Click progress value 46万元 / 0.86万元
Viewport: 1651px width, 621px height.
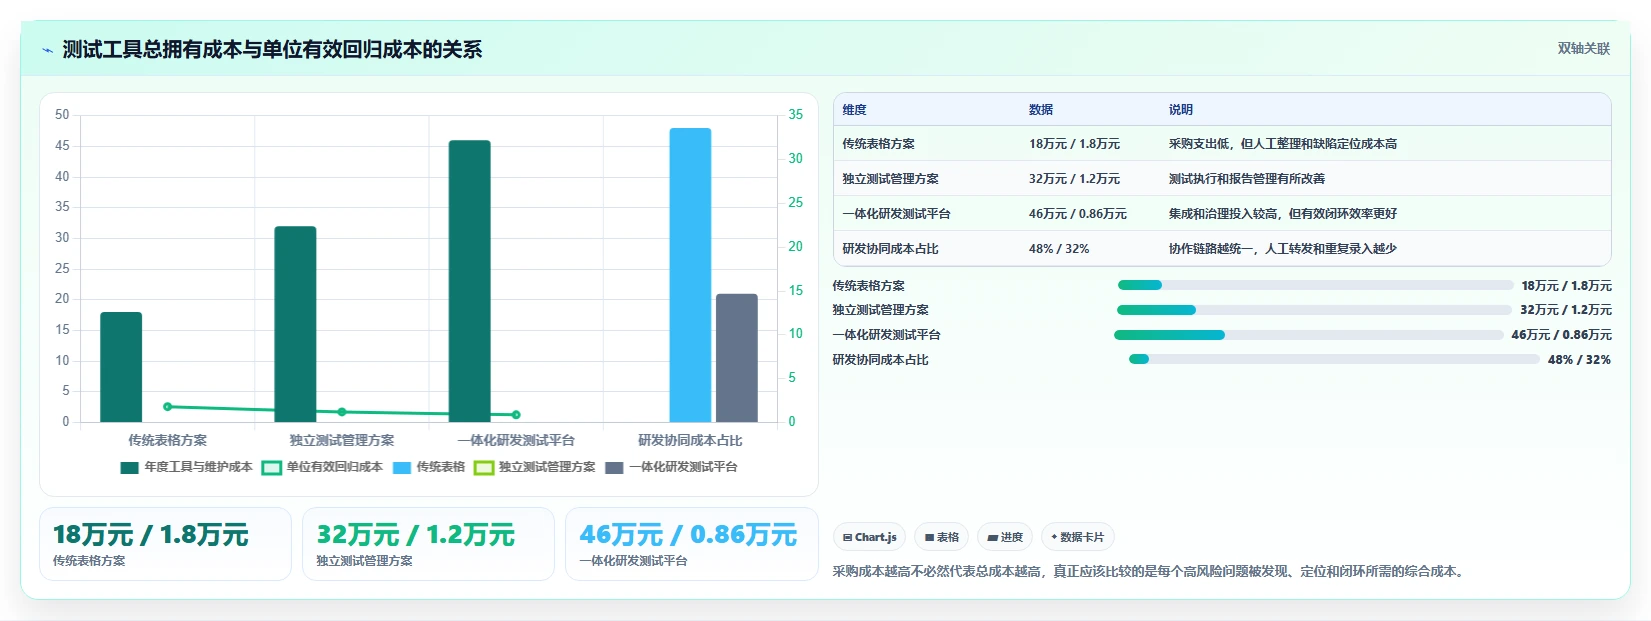(x=1561, y=335)
